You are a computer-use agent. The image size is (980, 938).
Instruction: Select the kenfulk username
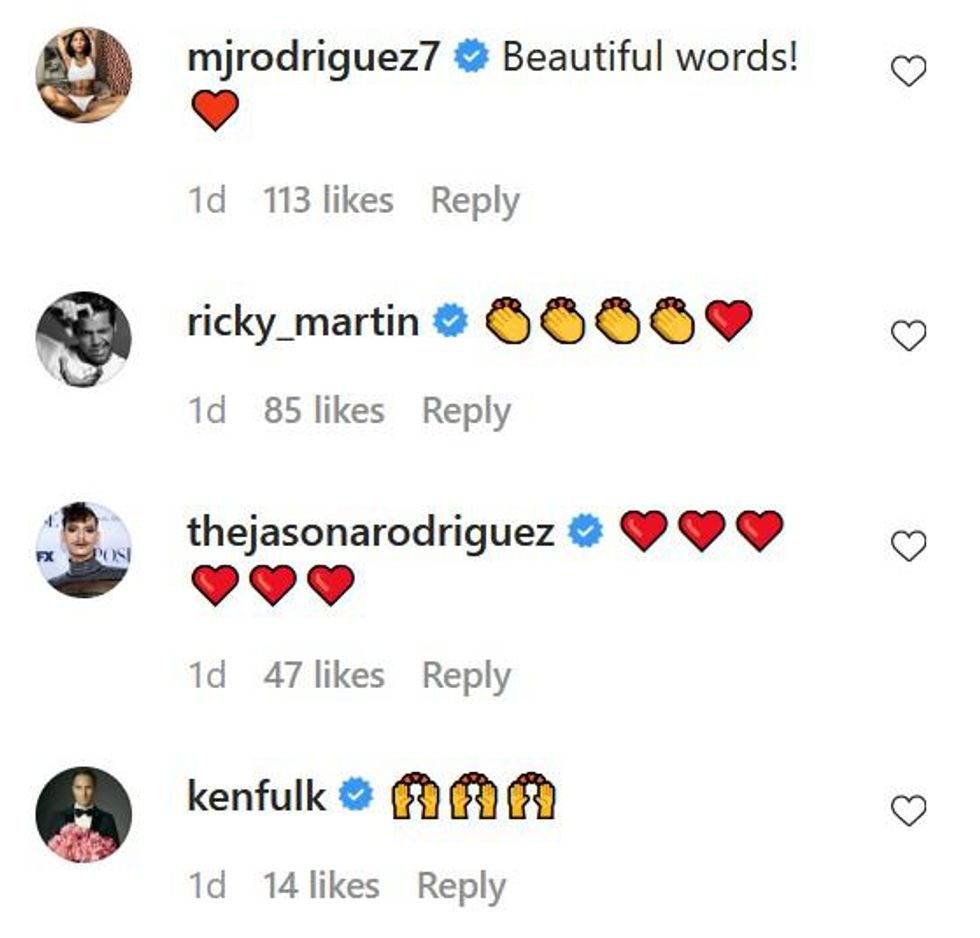click(x=257, y=797)
